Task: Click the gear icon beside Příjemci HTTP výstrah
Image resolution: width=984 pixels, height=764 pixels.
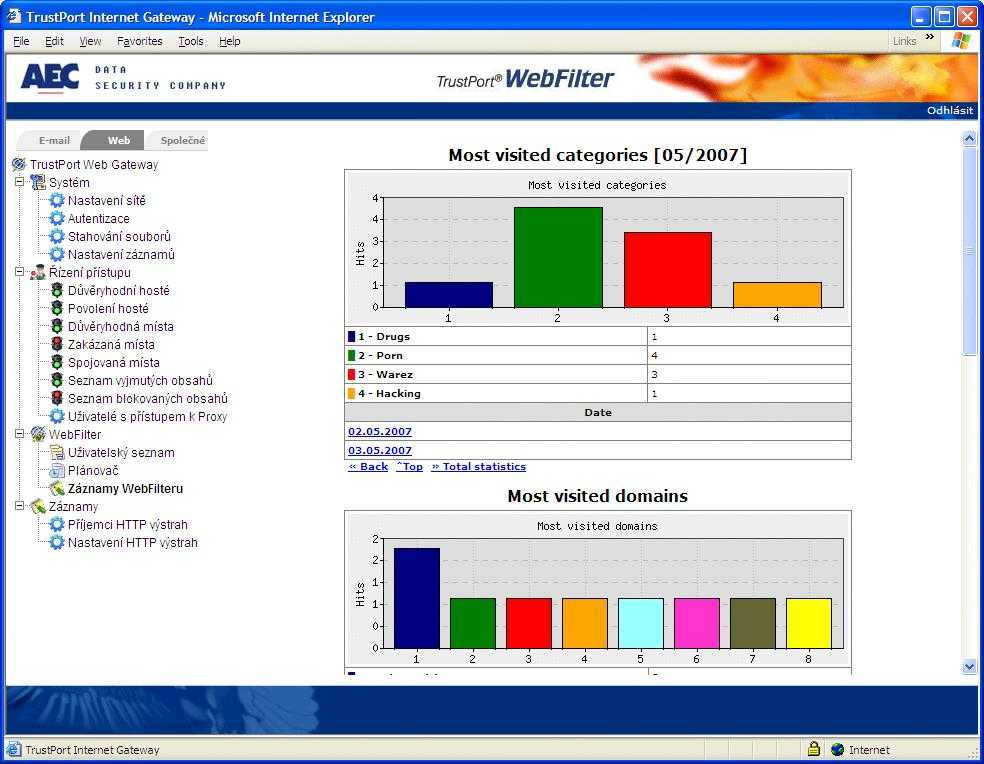Action: pos(56,524)
